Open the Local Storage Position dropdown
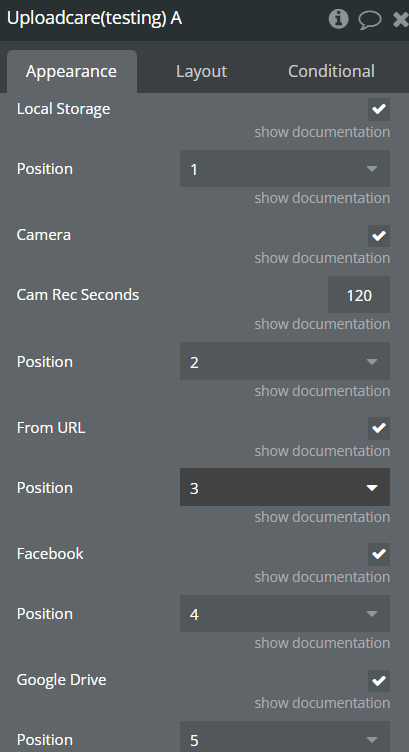 coord(285,169)
